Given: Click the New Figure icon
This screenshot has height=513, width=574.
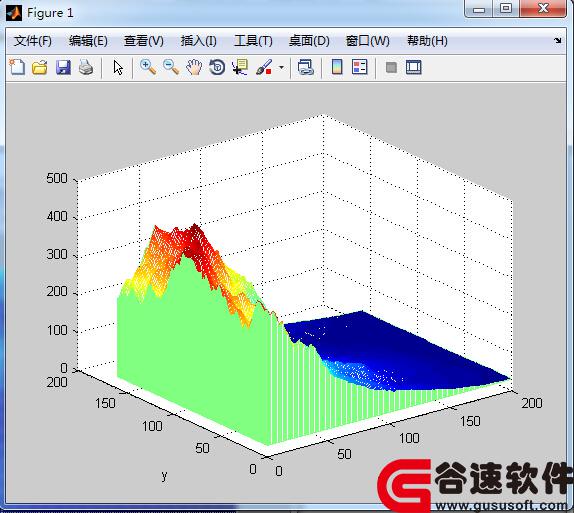Looking at the screenshot, I should [17, 67].
